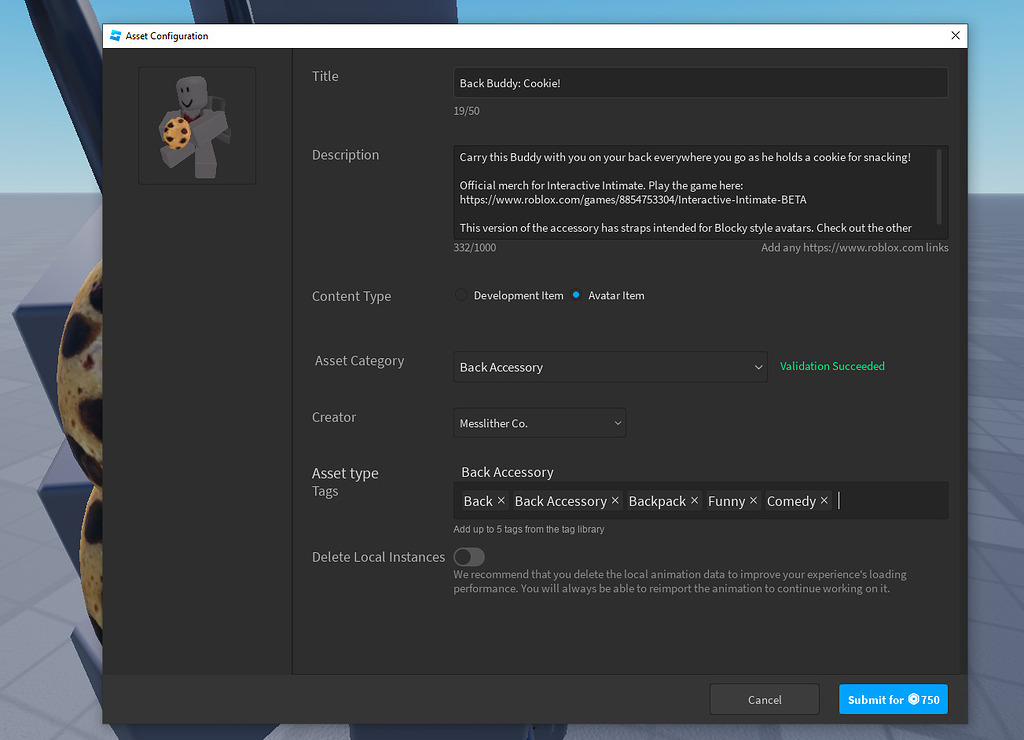
Task: Select the Avatar Item radio button
Action: pyautogui.click(x=576, y=295)
